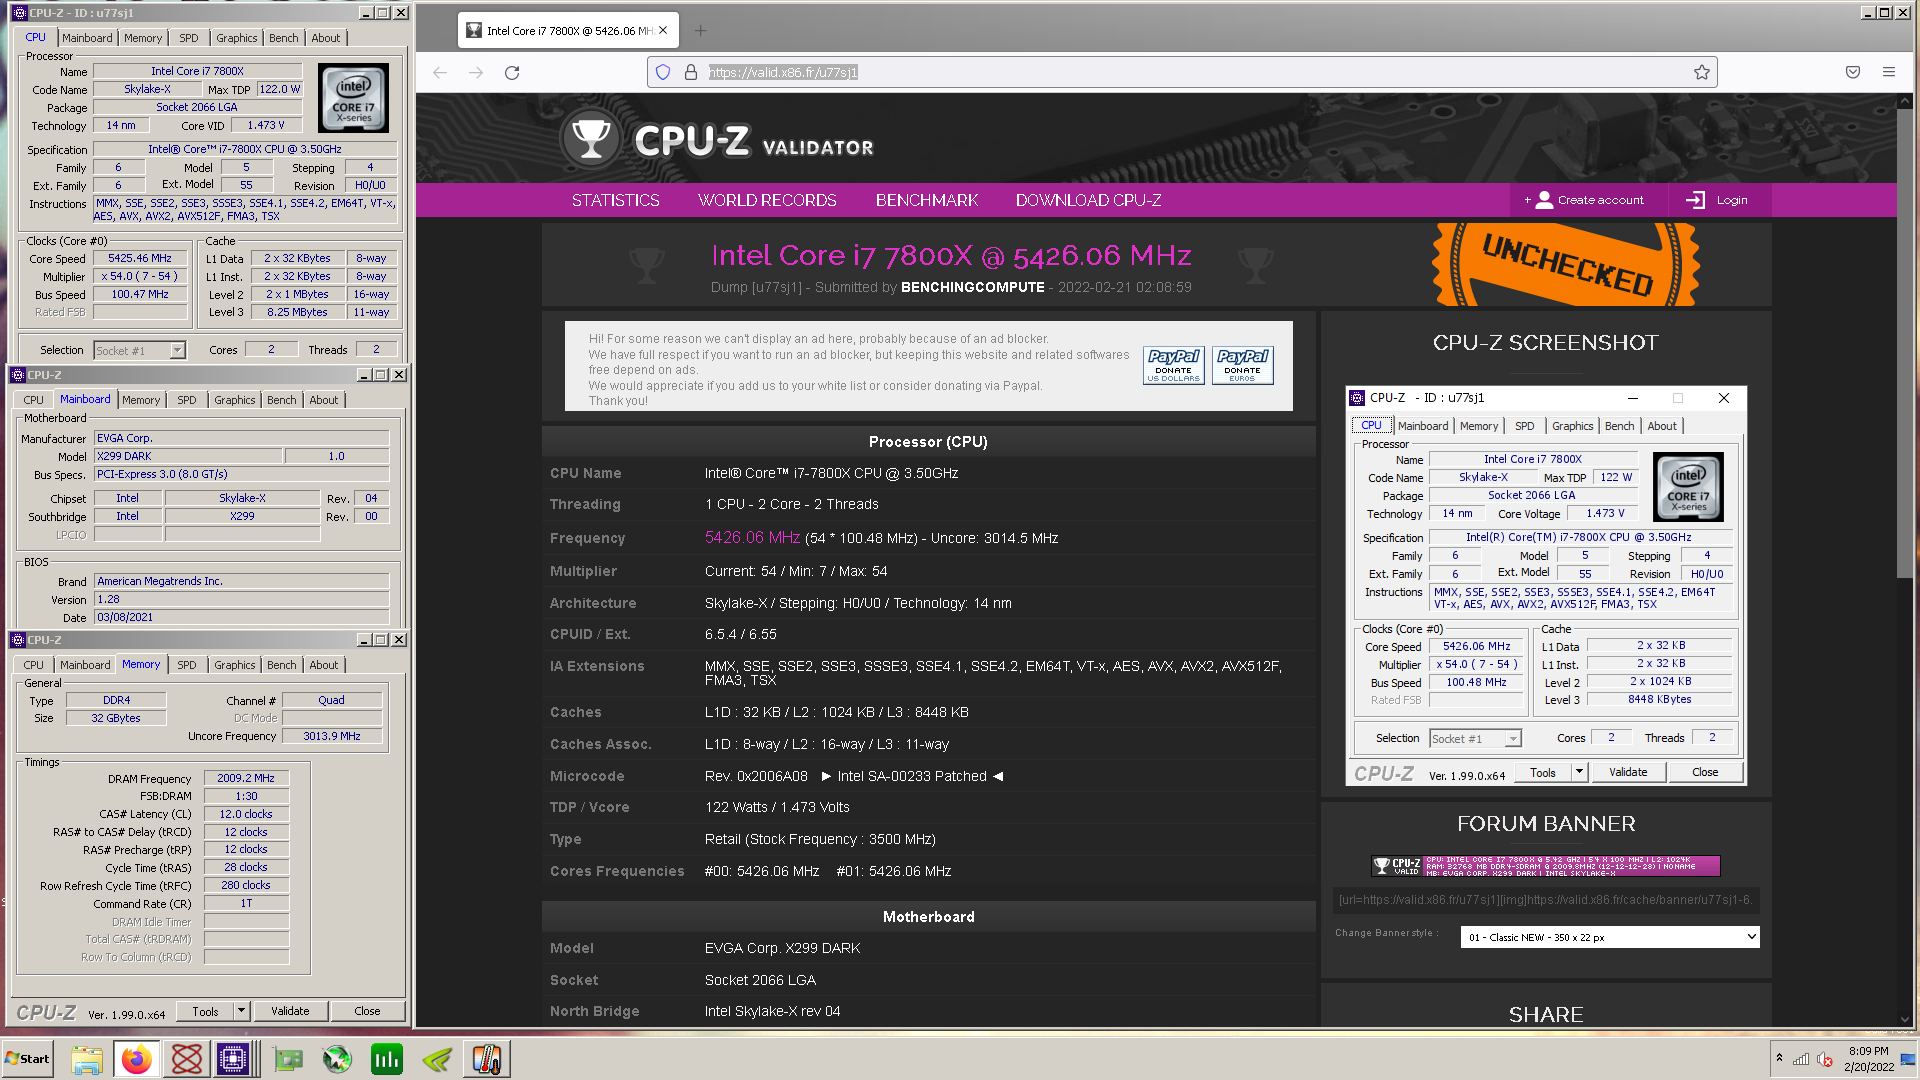Click the CPU-Z screenshot thumbnail on the page
This screenshot has height=1080, width=1920.
coord(1546,586)
